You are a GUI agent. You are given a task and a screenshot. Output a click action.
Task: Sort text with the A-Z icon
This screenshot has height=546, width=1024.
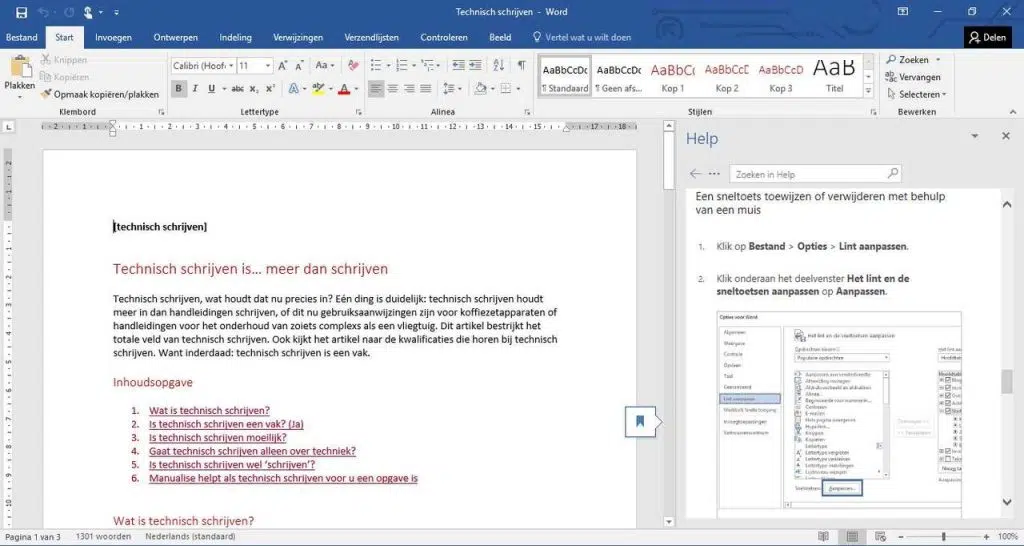[x=499, y=65]
